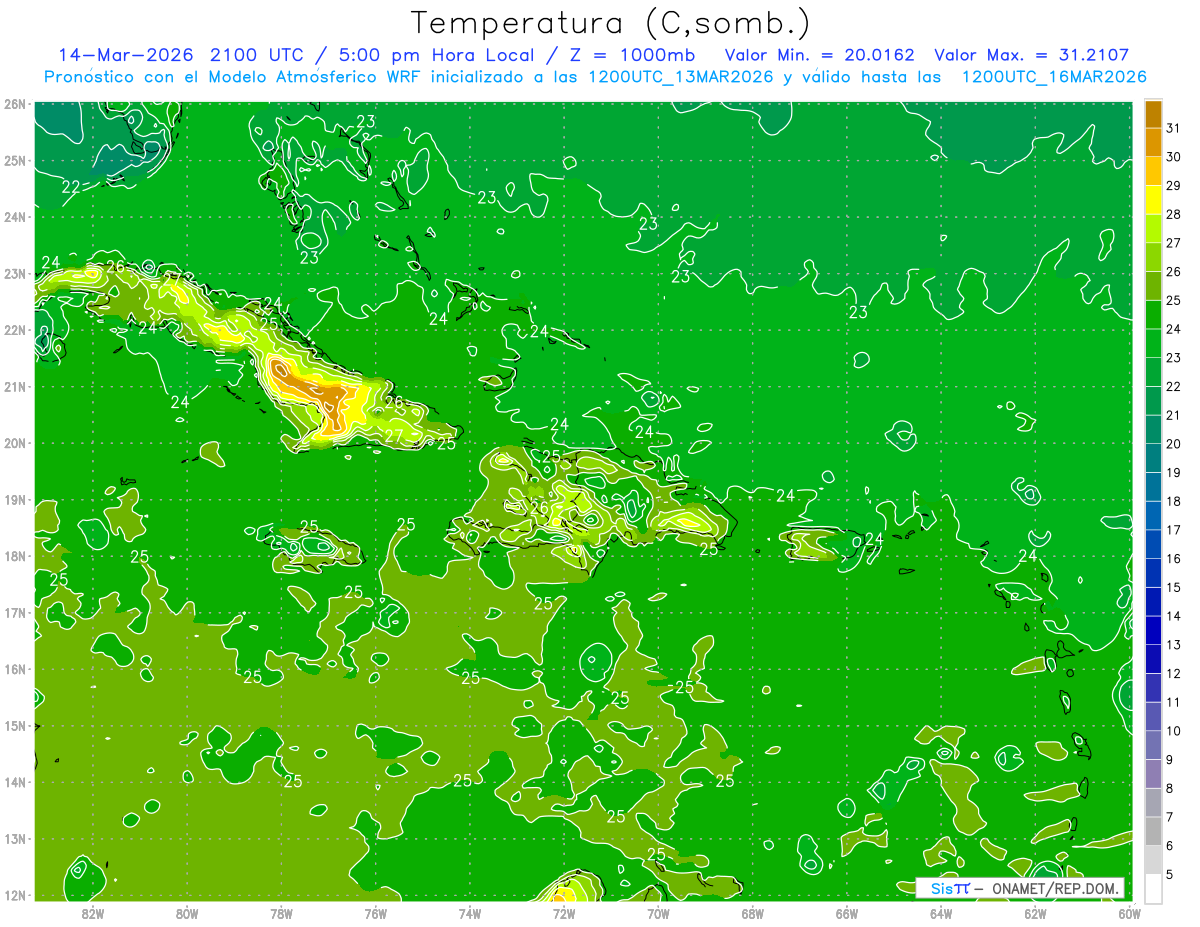
Task: Click the longitude axis label "72W"
Action: [563, 913]
